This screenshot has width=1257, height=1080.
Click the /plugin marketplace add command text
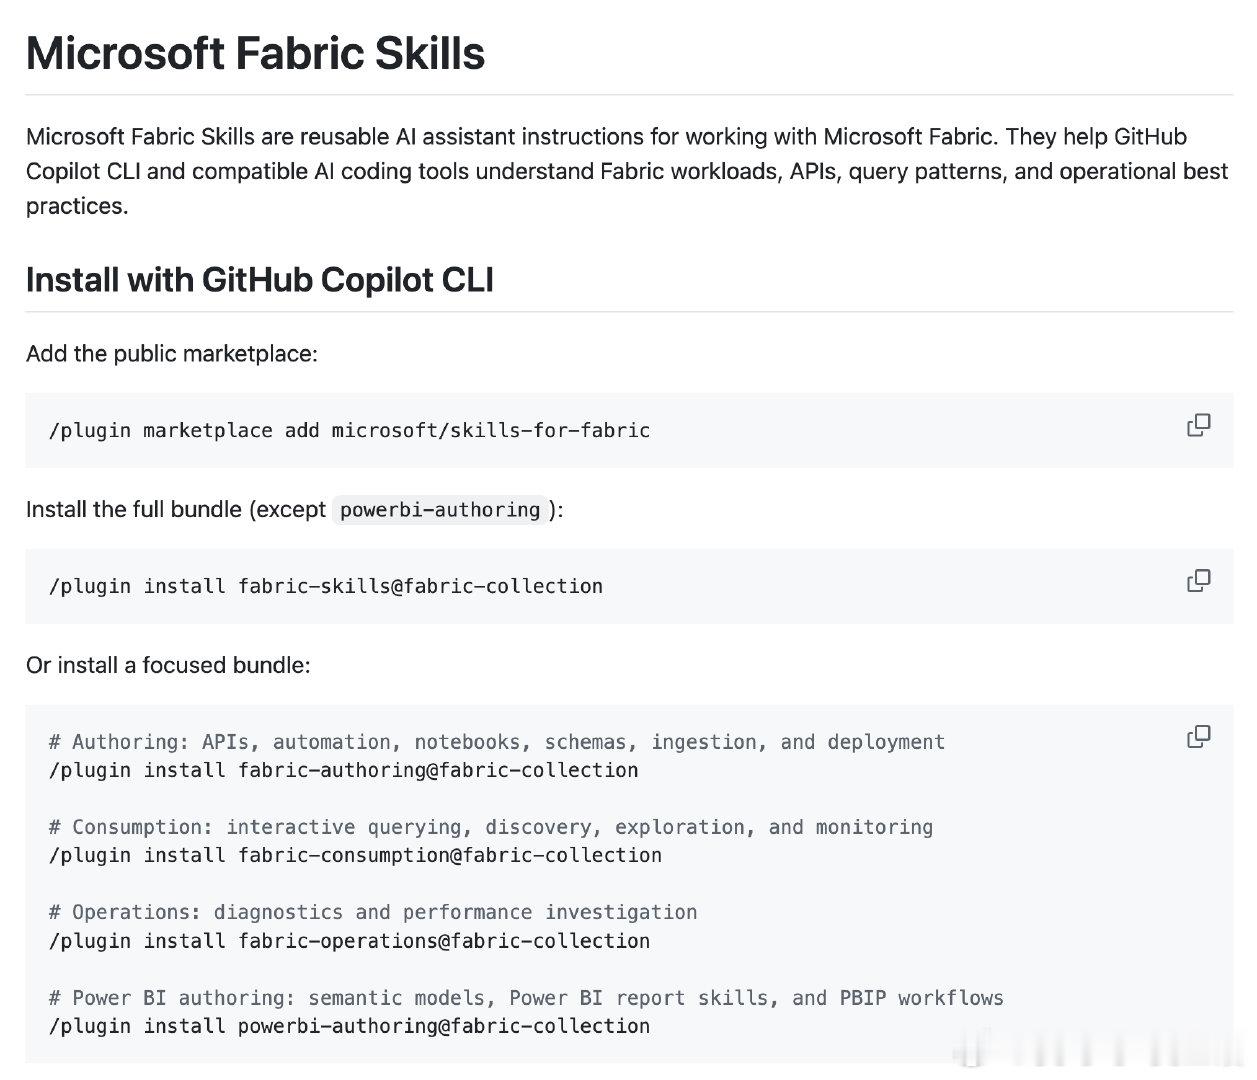349,431
